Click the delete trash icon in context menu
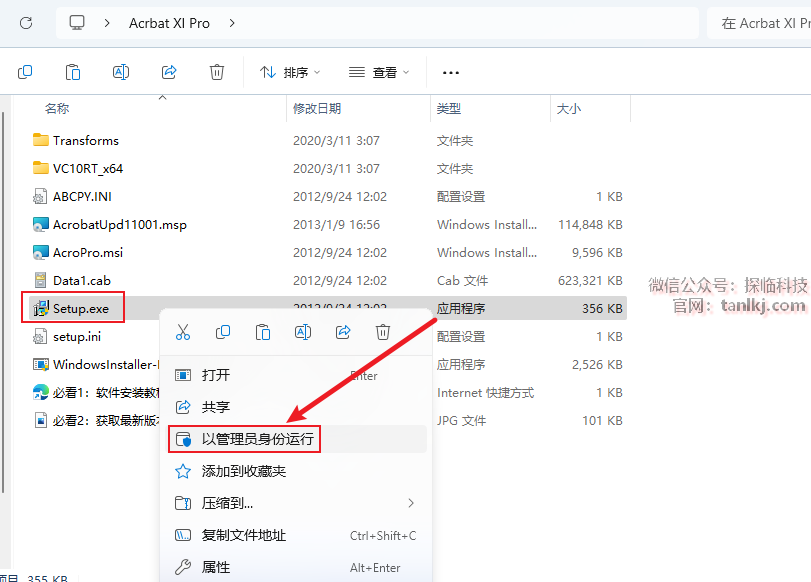 (x=382, y=332)
